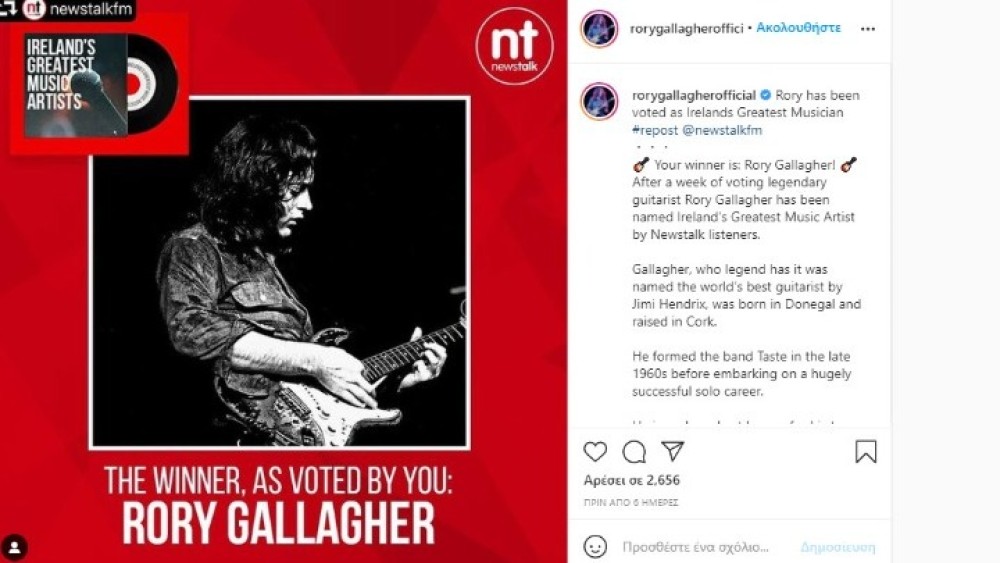This screenshot has width=1000, height=563.
Task: Click the Newstalk nt logo on image
Action: point(514,46)
